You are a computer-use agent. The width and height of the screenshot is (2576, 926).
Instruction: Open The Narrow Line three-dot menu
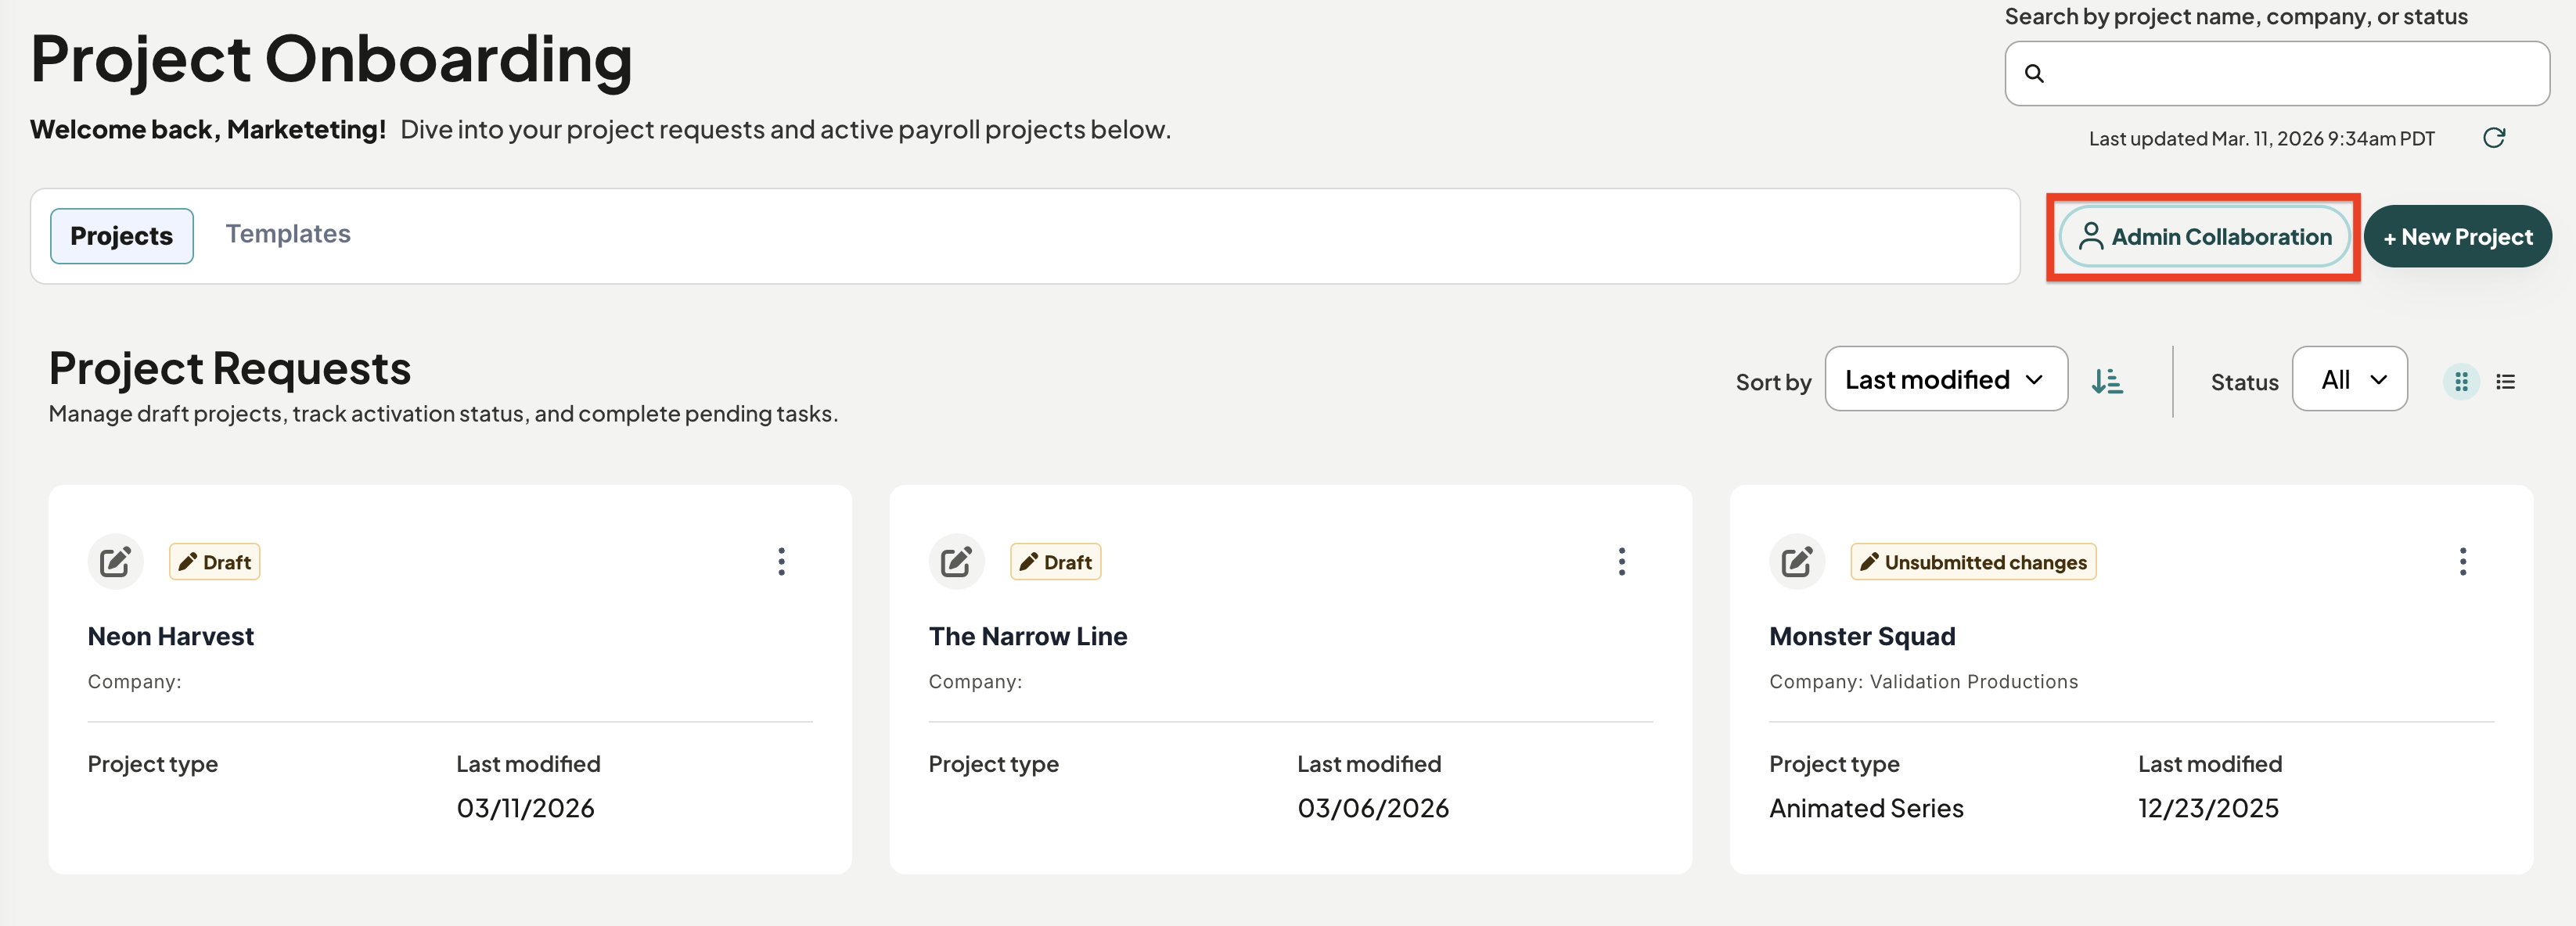(1622, 562)
